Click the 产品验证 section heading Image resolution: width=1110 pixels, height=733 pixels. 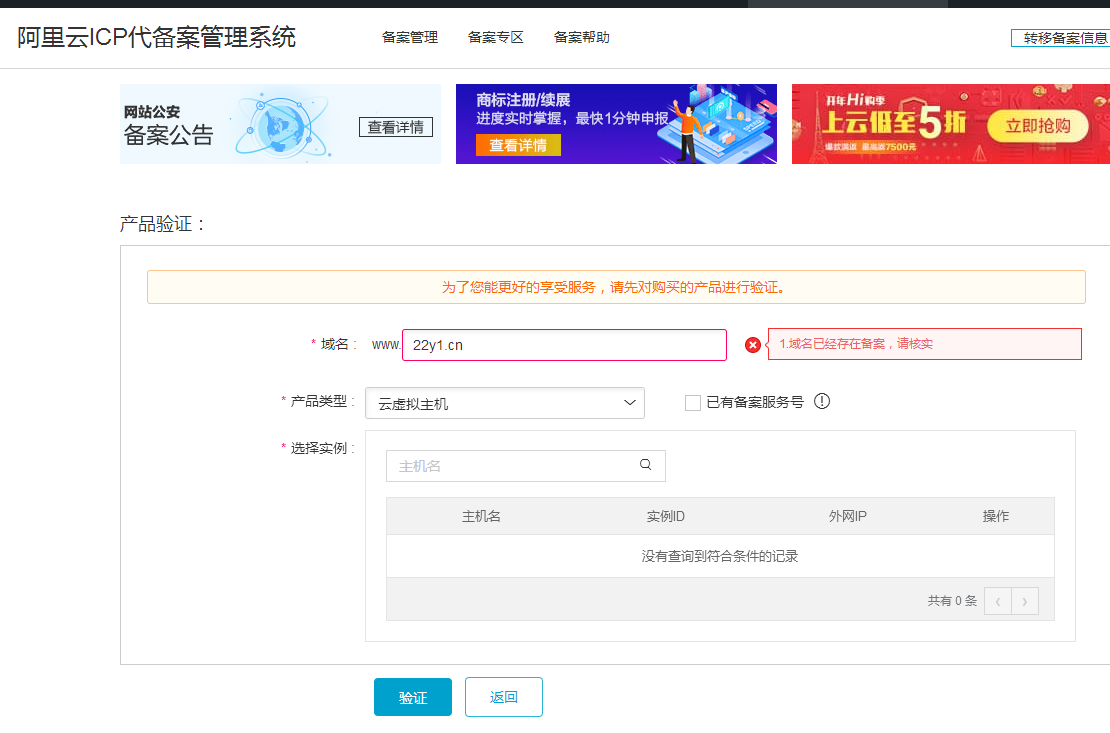[162, 224]
